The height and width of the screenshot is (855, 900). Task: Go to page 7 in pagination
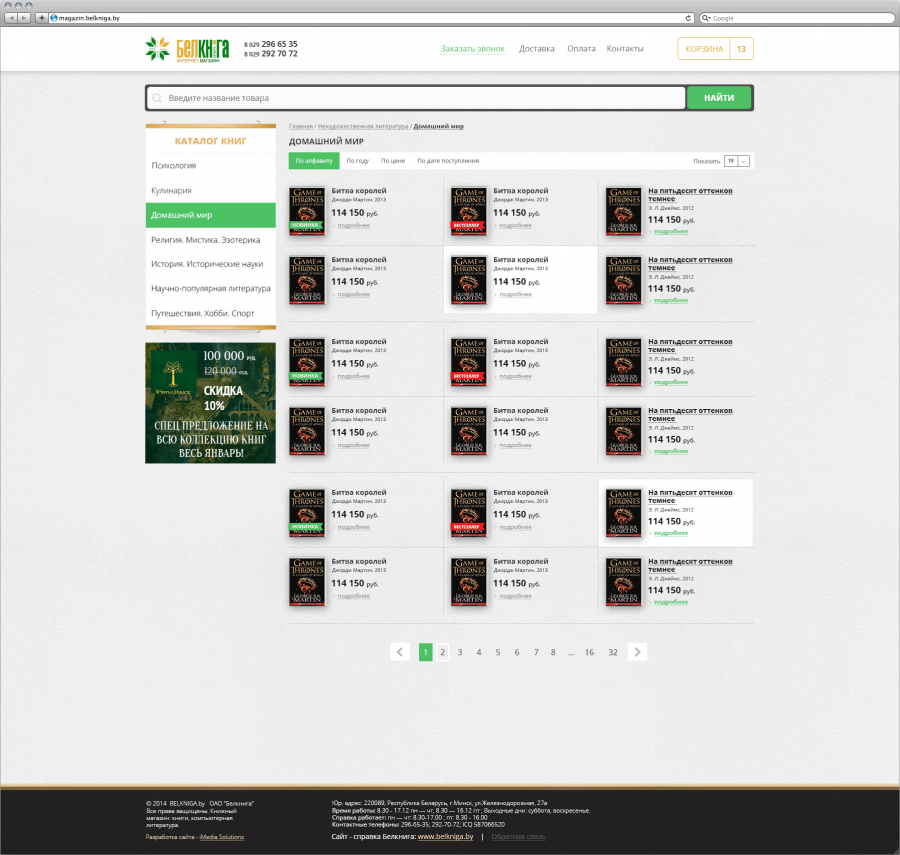tap(536, 652)
